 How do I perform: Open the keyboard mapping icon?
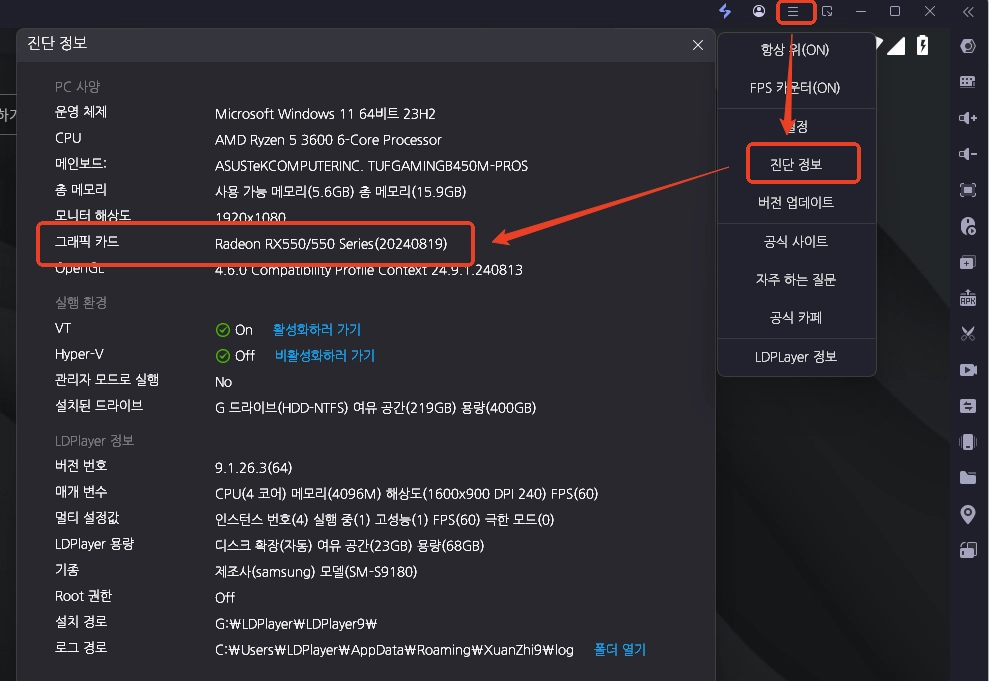968,81
